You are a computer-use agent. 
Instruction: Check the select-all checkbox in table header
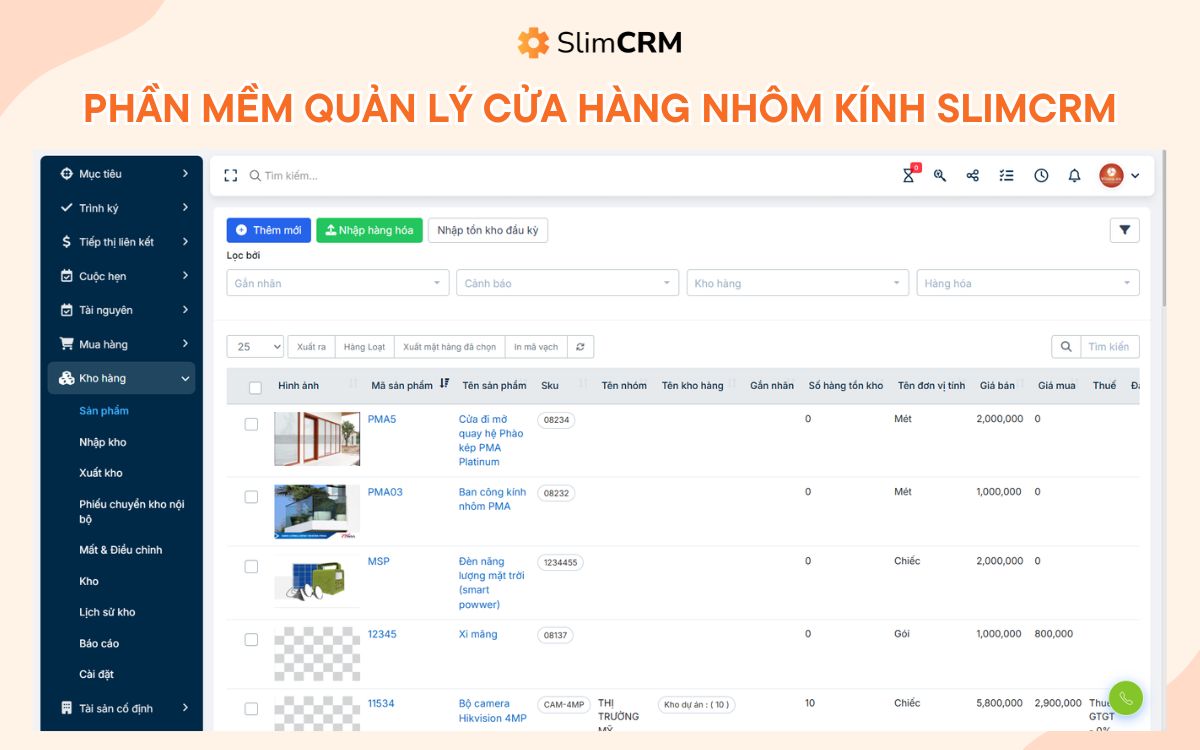254,388
